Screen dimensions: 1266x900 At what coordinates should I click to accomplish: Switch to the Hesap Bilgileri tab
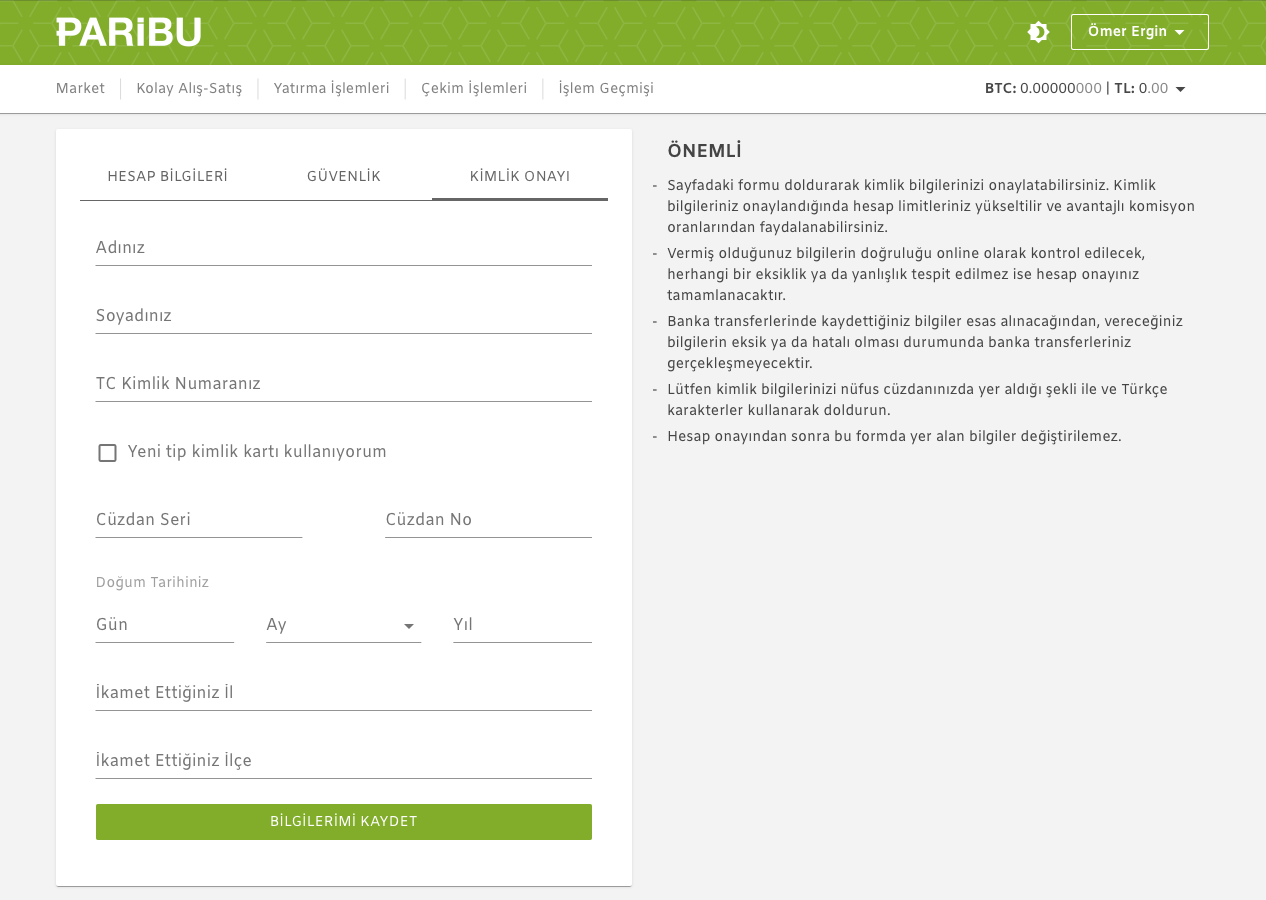(x=167, y=177)
